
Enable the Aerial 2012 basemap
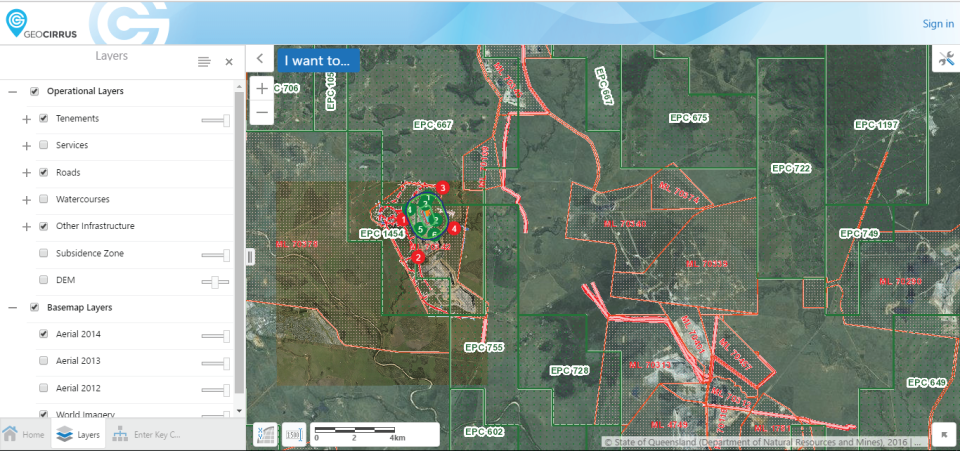[43, 388]
